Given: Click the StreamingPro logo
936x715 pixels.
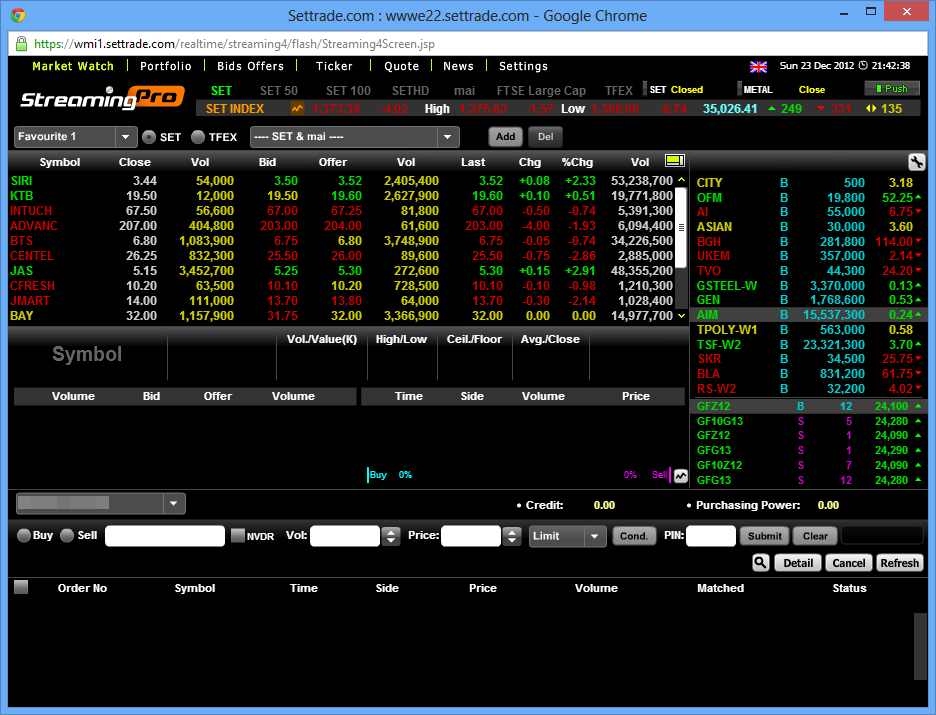Looking at the screenshot, I should point(101,98).
